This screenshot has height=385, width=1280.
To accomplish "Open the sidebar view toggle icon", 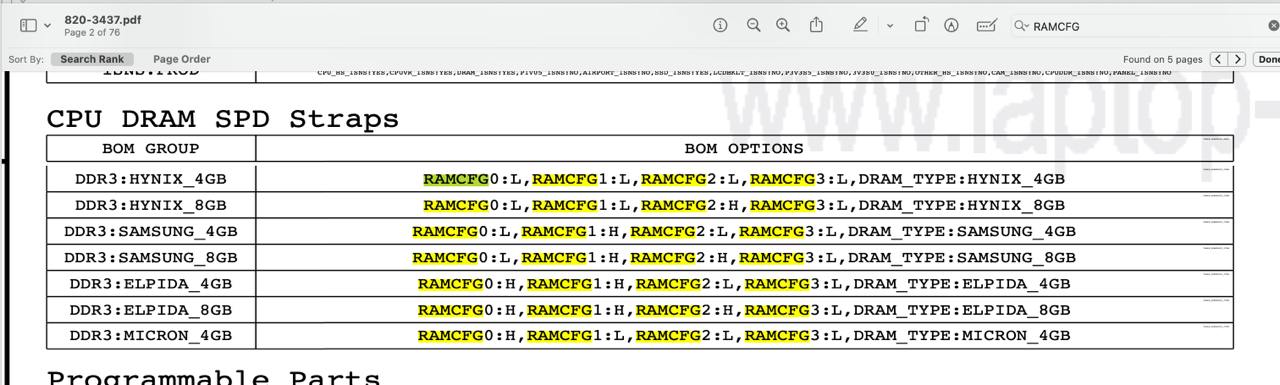I will click(x=28, y=26).
